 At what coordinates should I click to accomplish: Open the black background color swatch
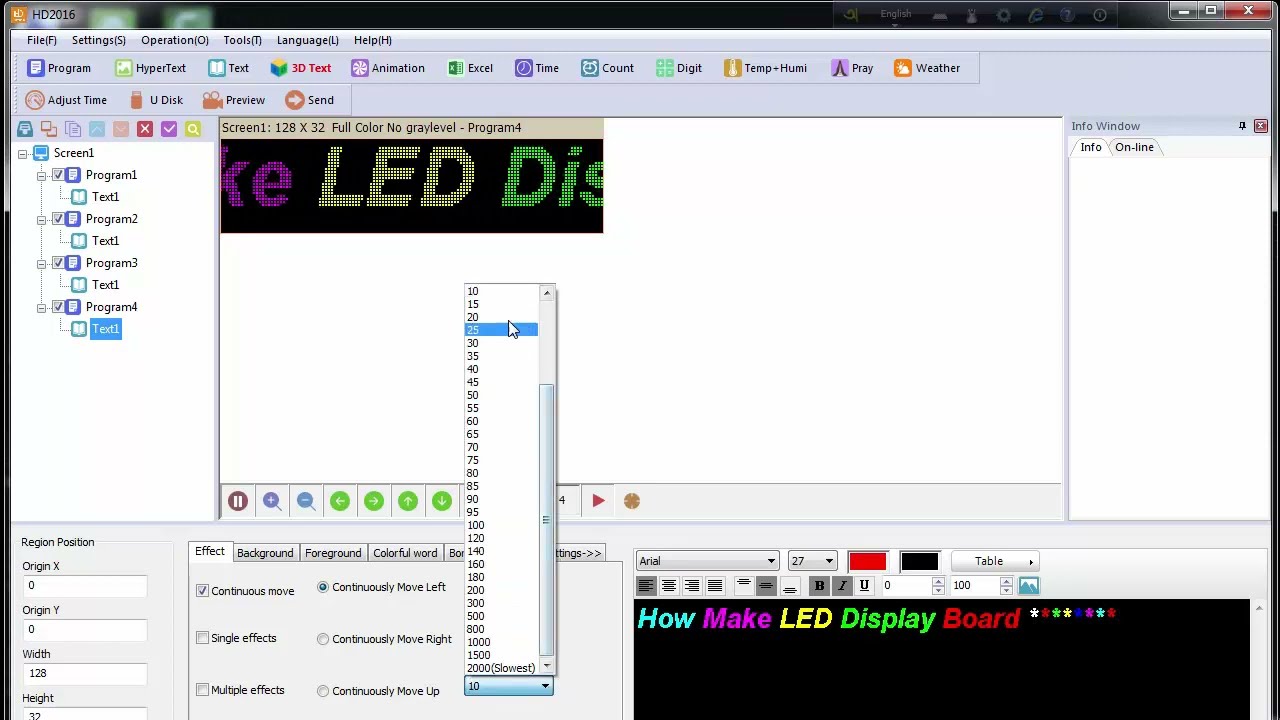click(920, 562)
